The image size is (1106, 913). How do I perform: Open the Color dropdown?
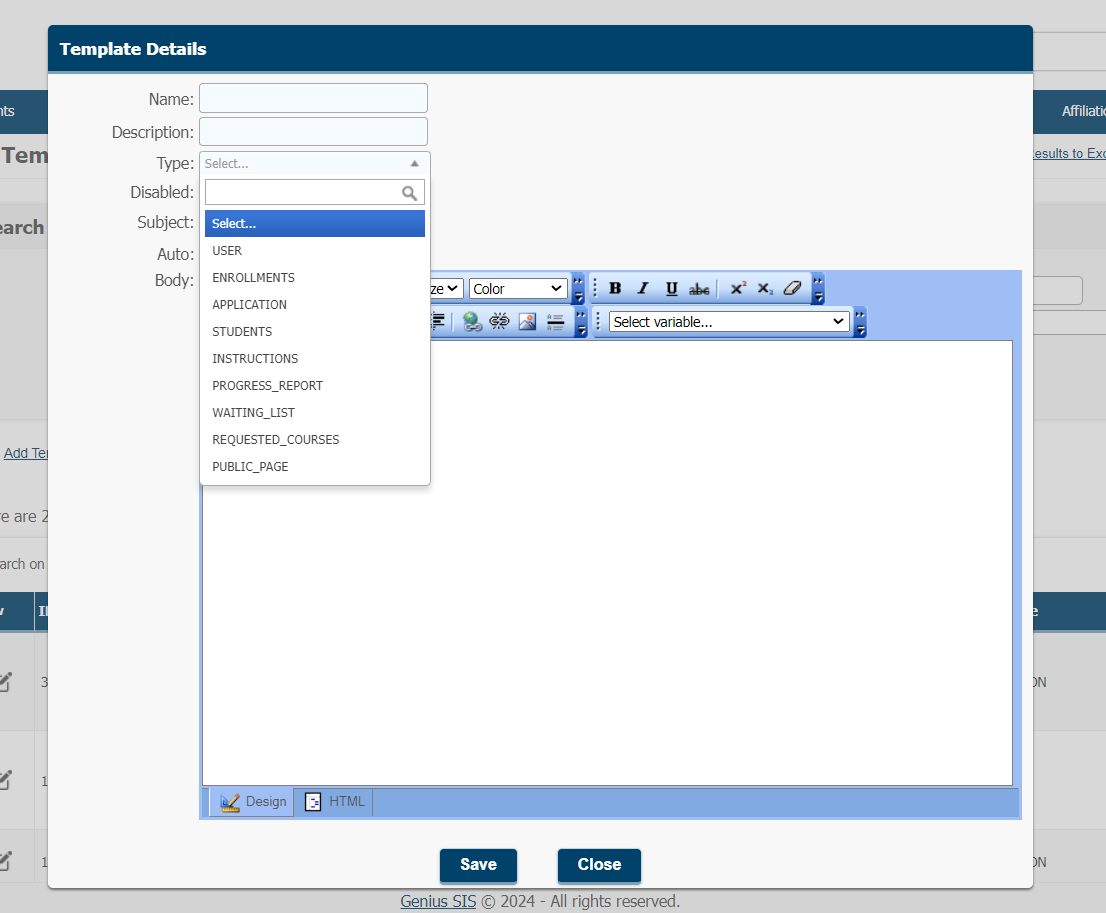pyautogui.click(x=518, y=289)
